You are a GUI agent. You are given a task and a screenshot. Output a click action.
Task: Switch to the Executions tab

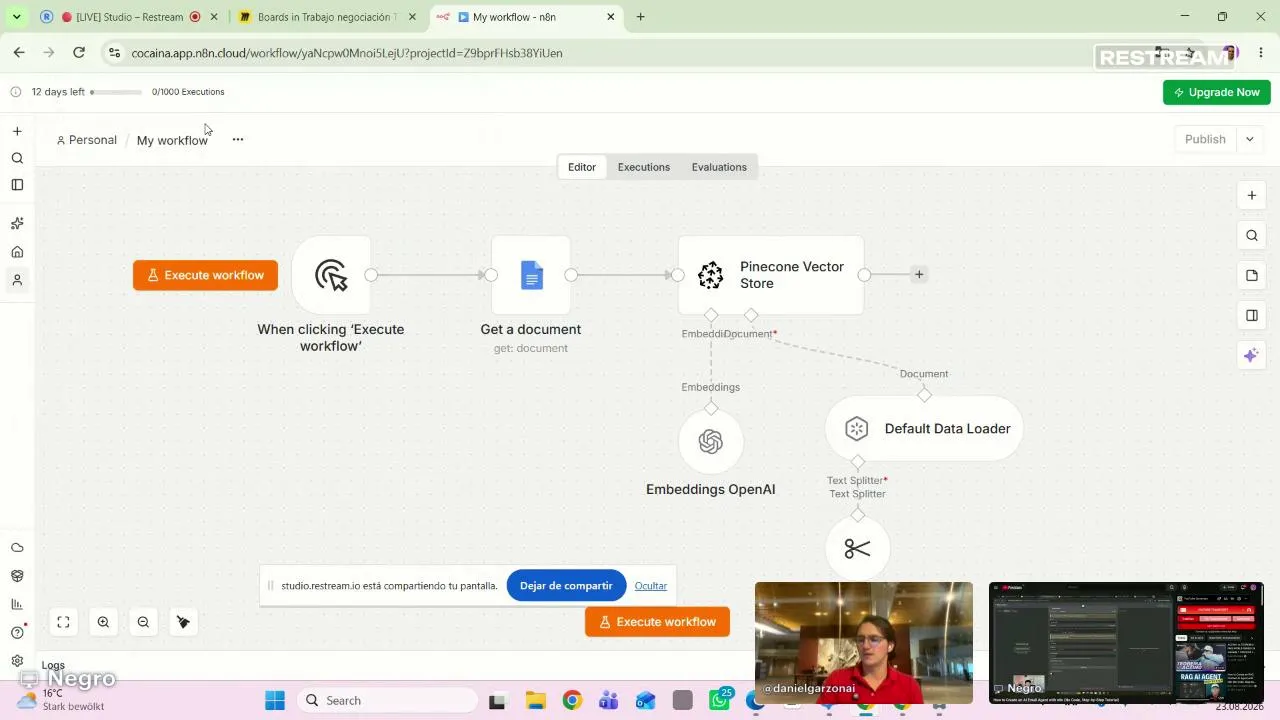644,167
